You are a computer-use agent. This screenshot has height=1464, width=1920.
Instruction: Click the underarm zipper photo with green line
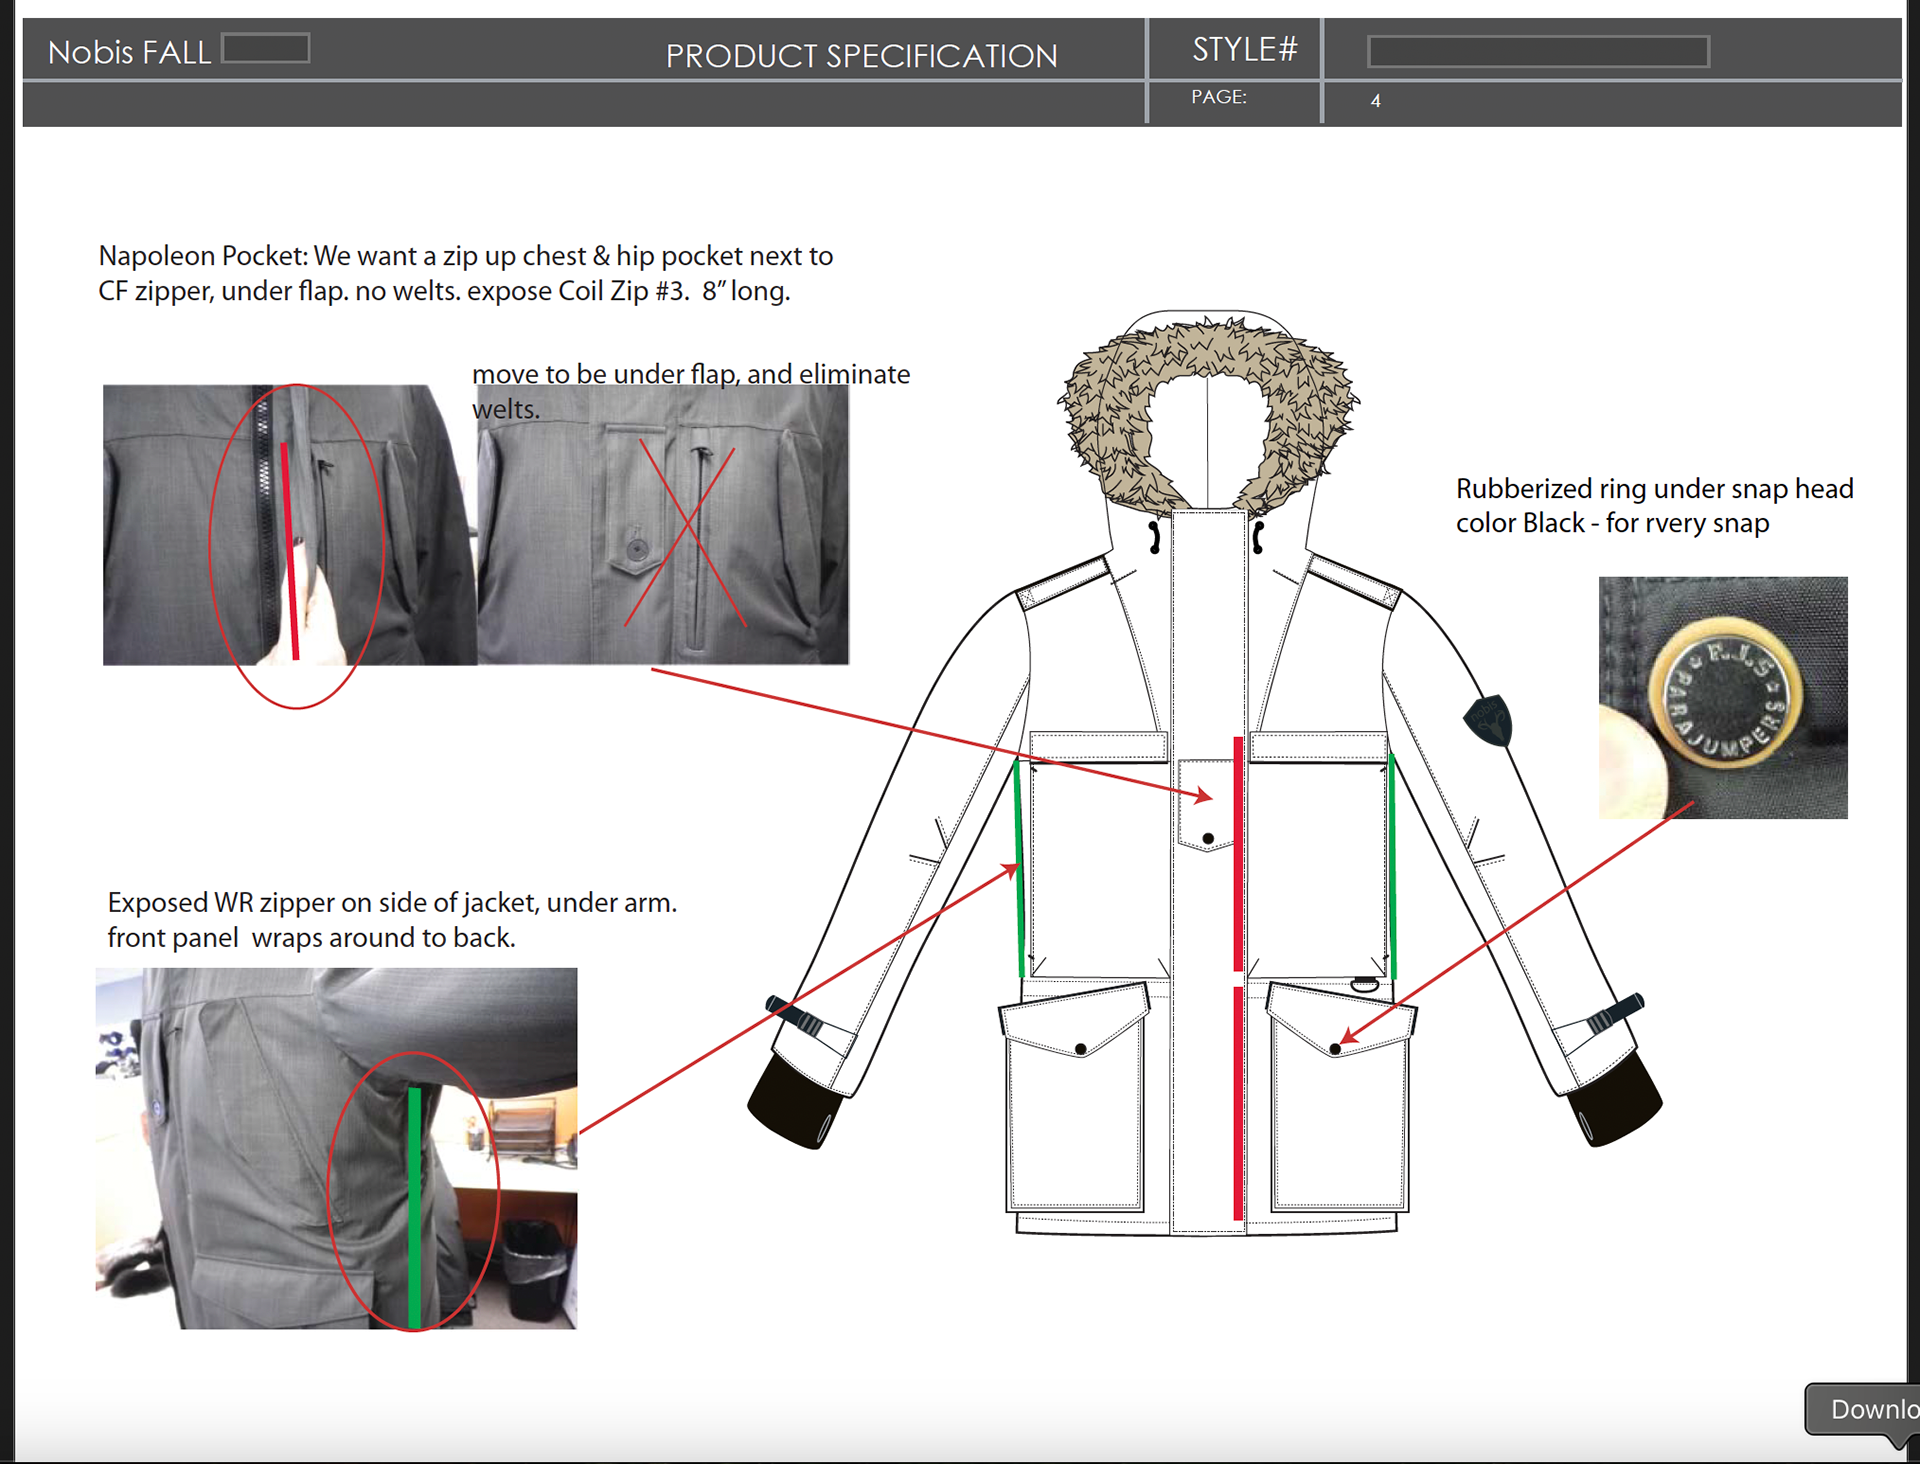tap(336, 1148)
